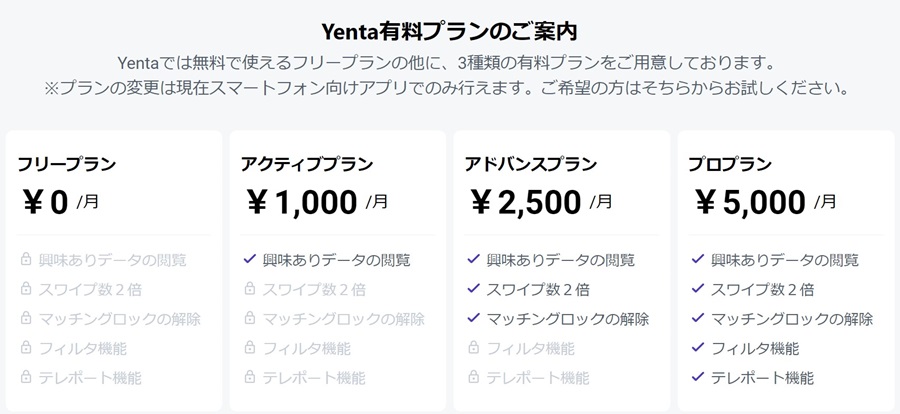Click lock icon beside フリープラン 興味ありデータの閲覧
The width and height of the screenshot is (900, 414).
click(26, 259)
